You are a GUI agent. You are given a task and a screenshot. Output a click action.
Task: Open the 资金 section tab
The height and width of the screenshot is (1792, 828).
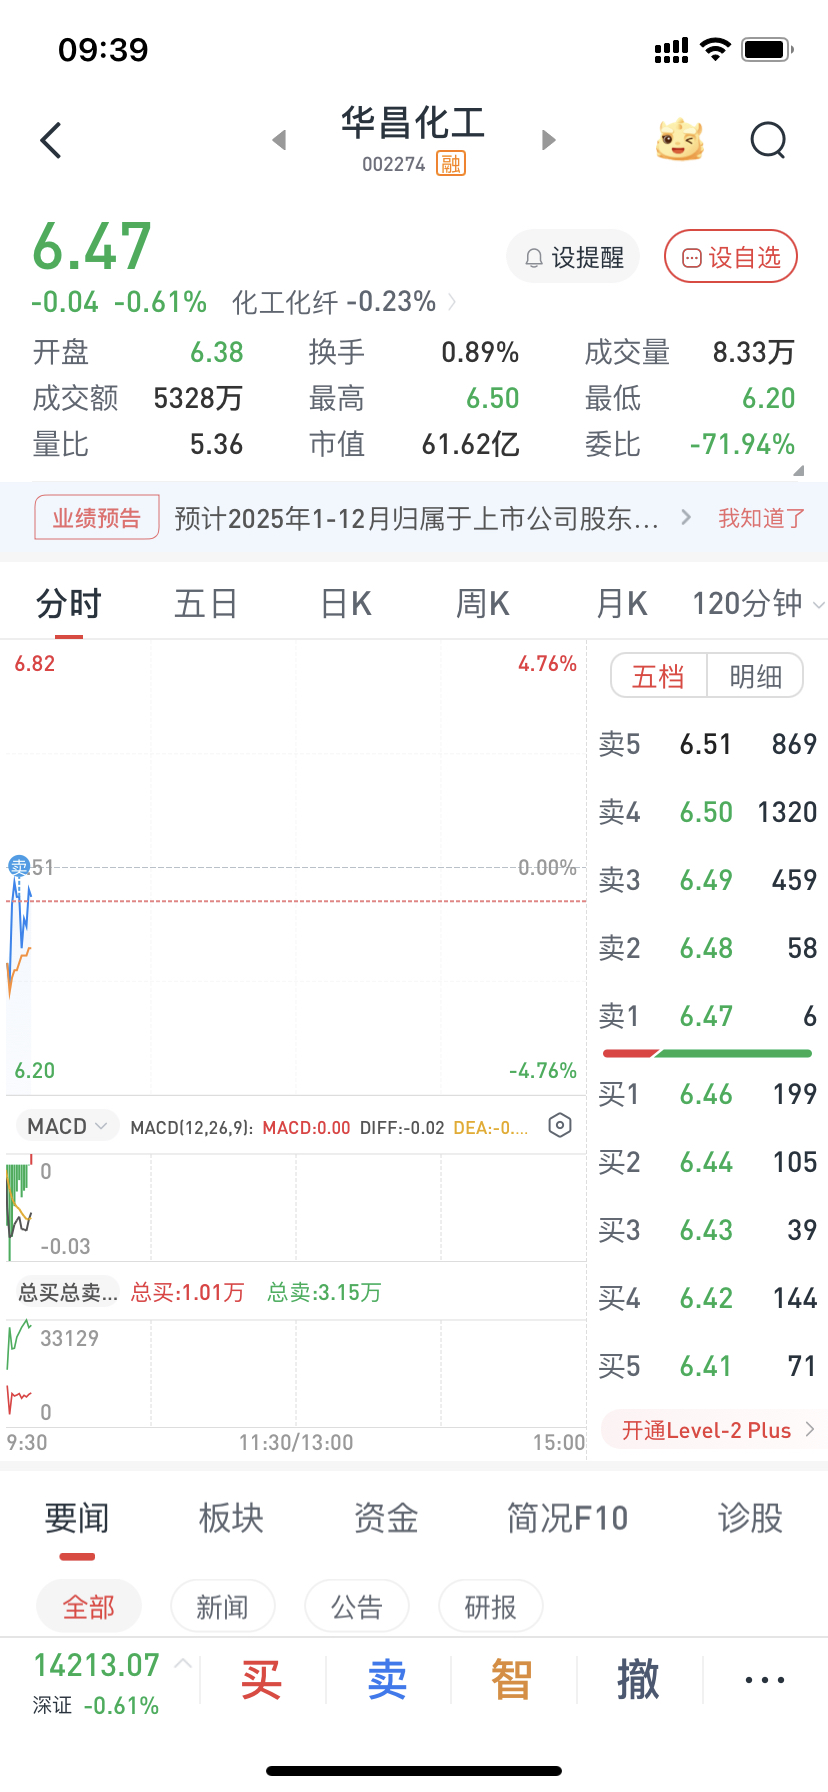coord(386,1518)
